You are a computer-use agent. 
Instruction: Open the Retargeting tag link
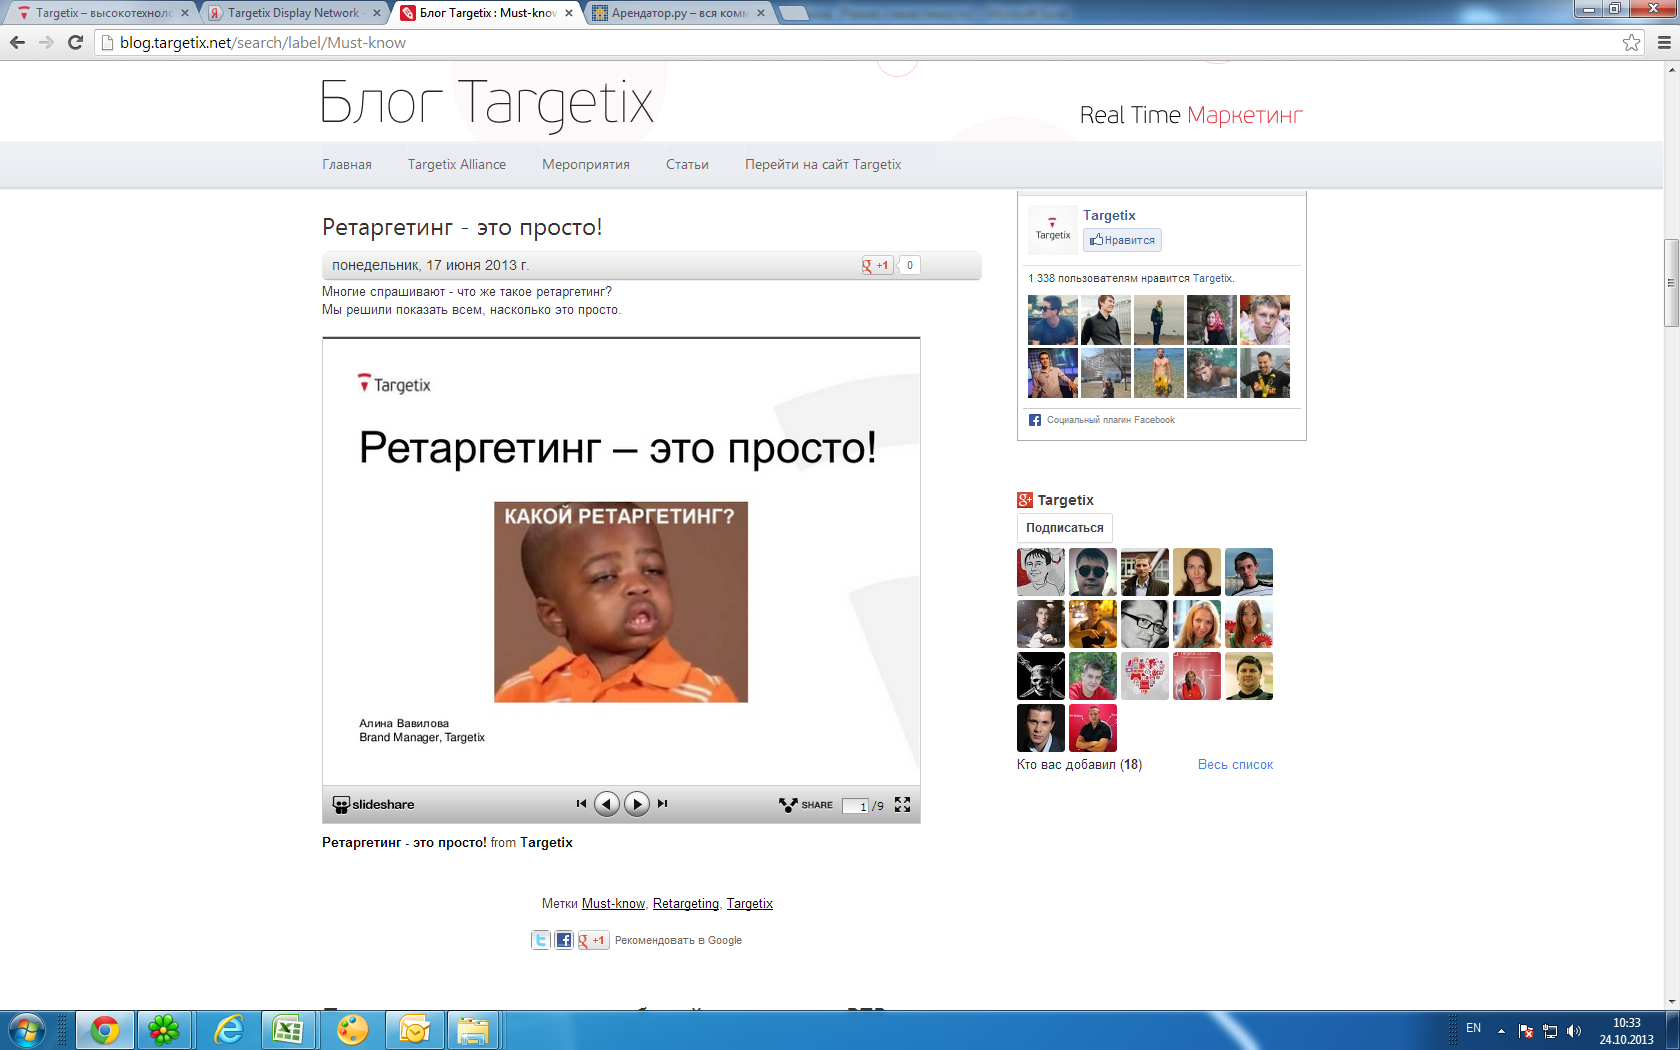pyautogui.click(x=686, y=904)
